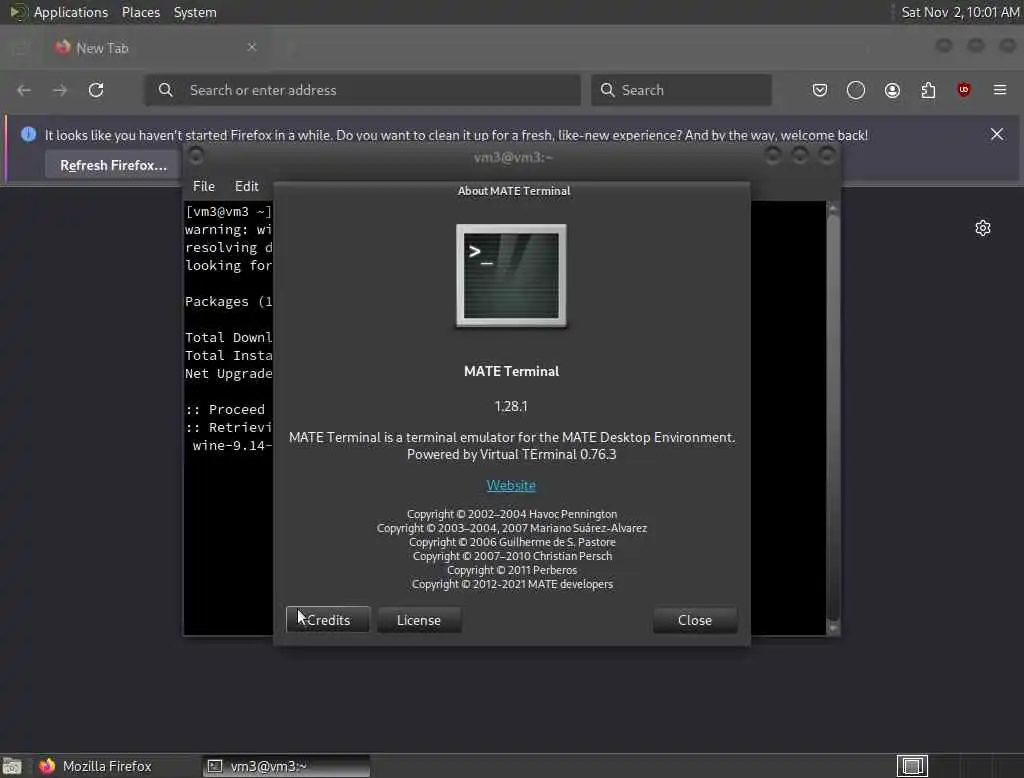Open New Tab personalize gear icon
Image resolution: width=1024 pixels, height=778 pixels.
[x=983, y=228]
